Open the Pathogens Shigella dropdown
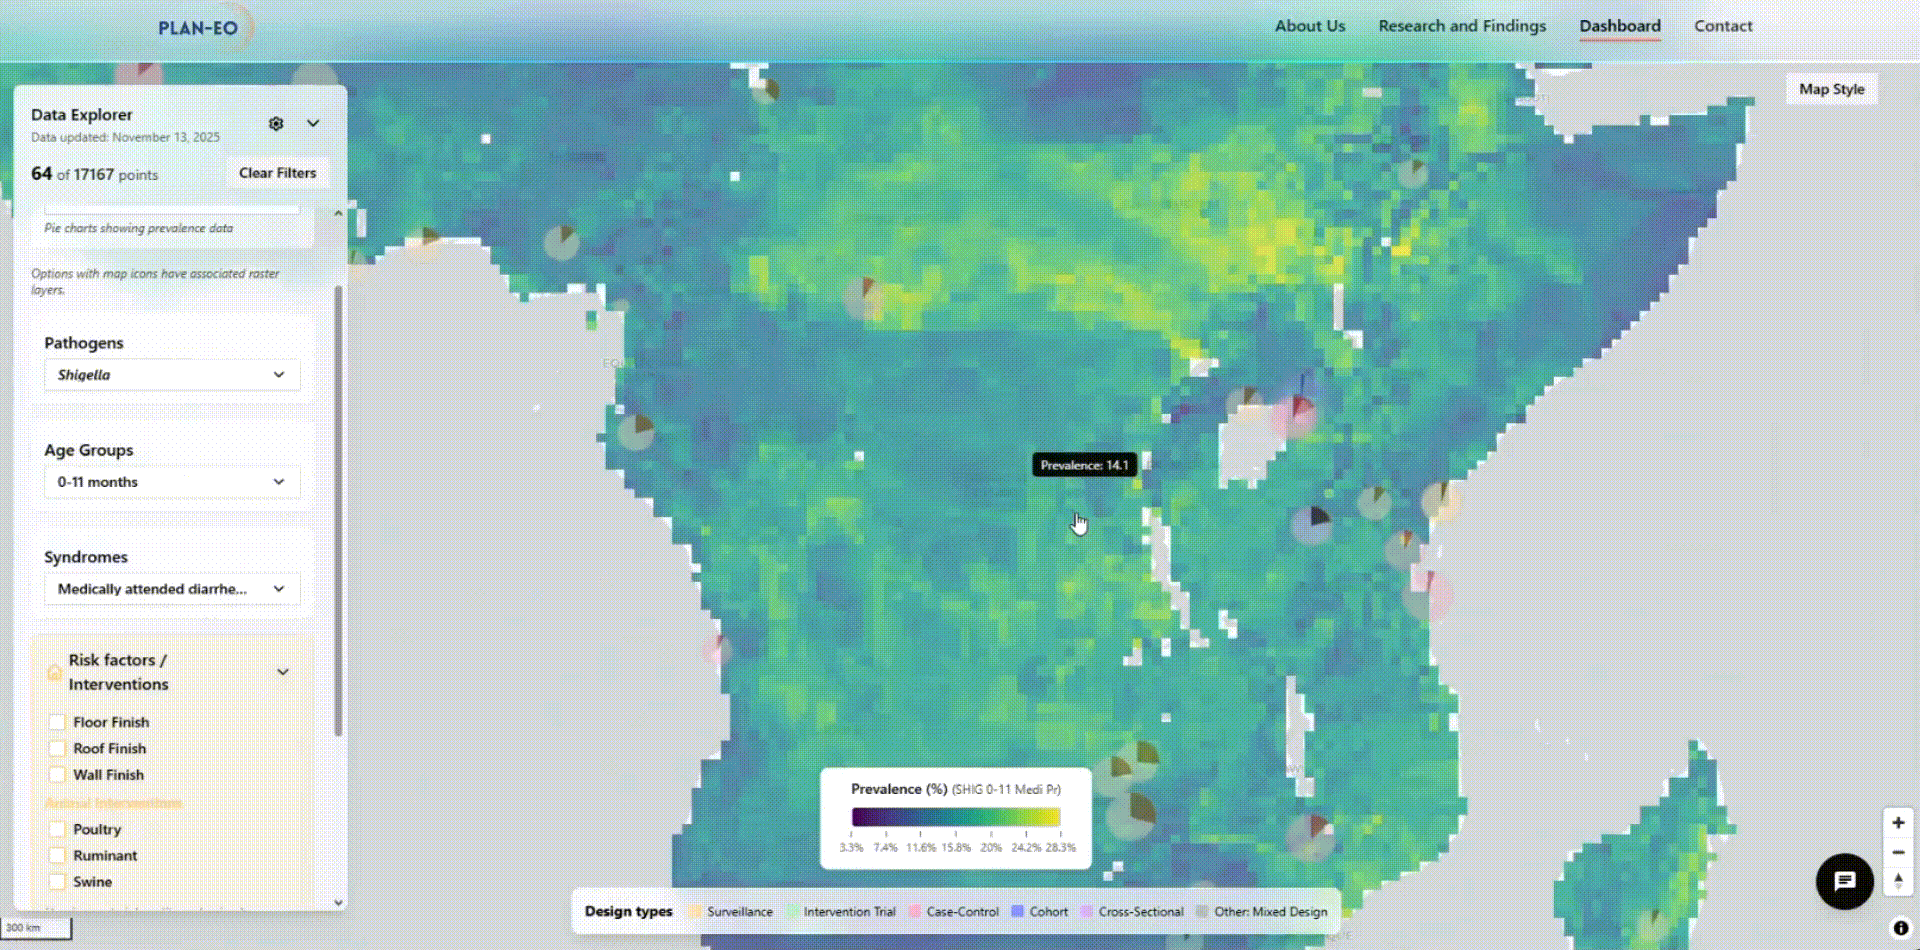 click(x=172, y=375)
